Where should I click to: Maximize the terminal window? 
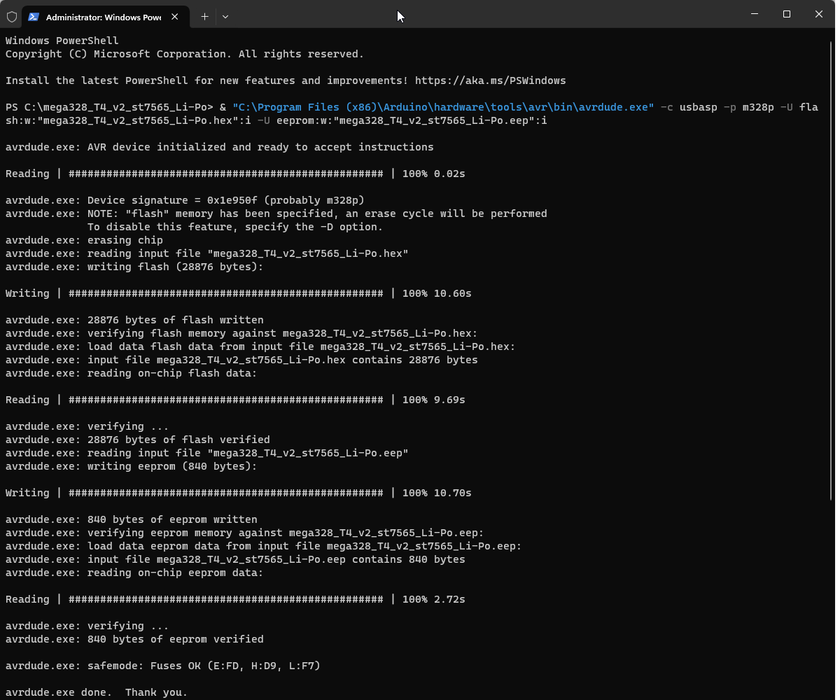pos(786,14)
